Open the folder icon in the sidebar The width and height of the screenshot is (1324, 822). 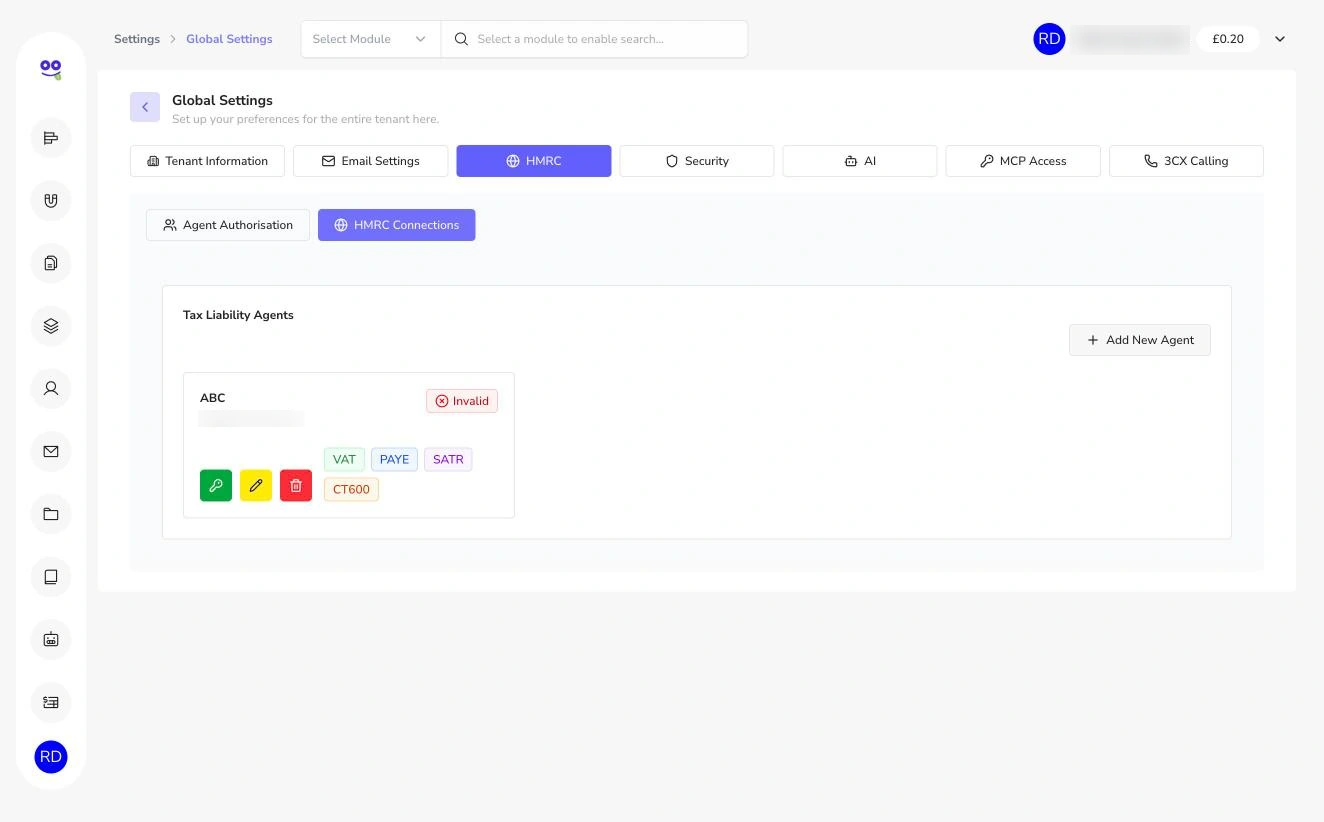coord(51,514)
